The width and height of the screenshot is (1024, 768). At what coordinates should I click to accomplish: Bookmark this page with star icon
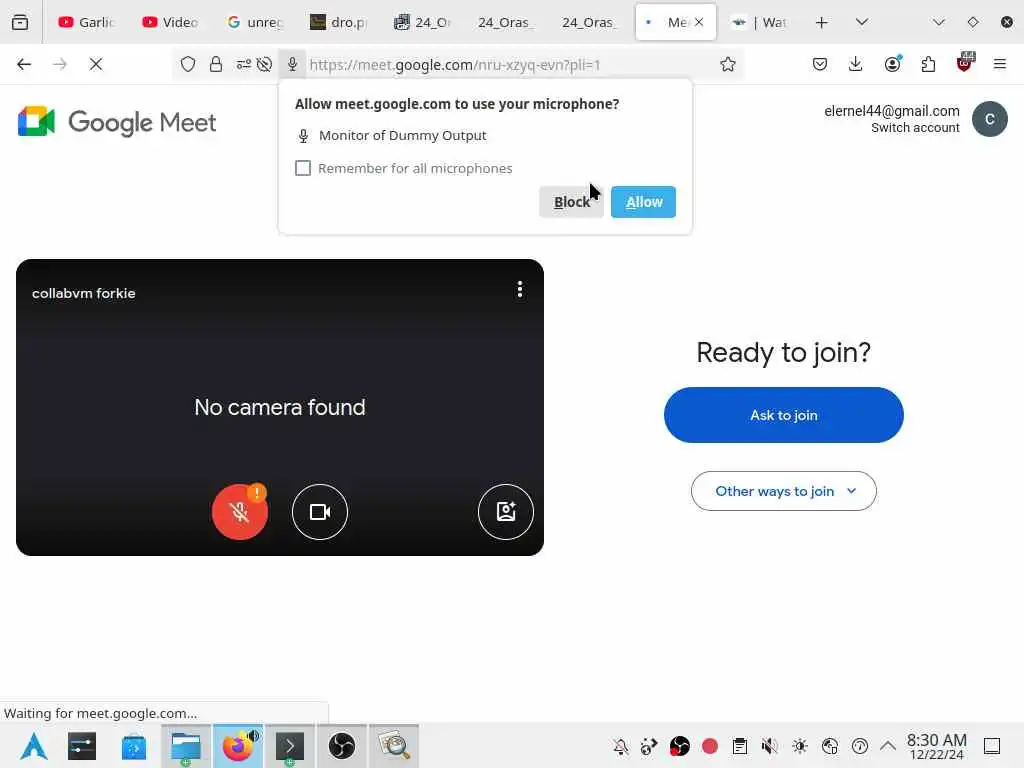click(x=728, y=64)
